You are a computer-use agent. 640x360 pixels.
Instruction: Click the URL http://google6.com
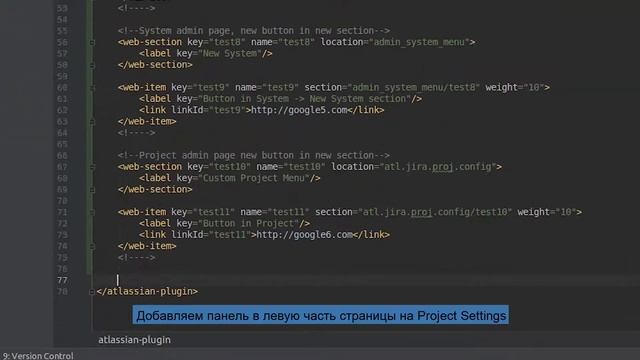click(x=304, y=235)
